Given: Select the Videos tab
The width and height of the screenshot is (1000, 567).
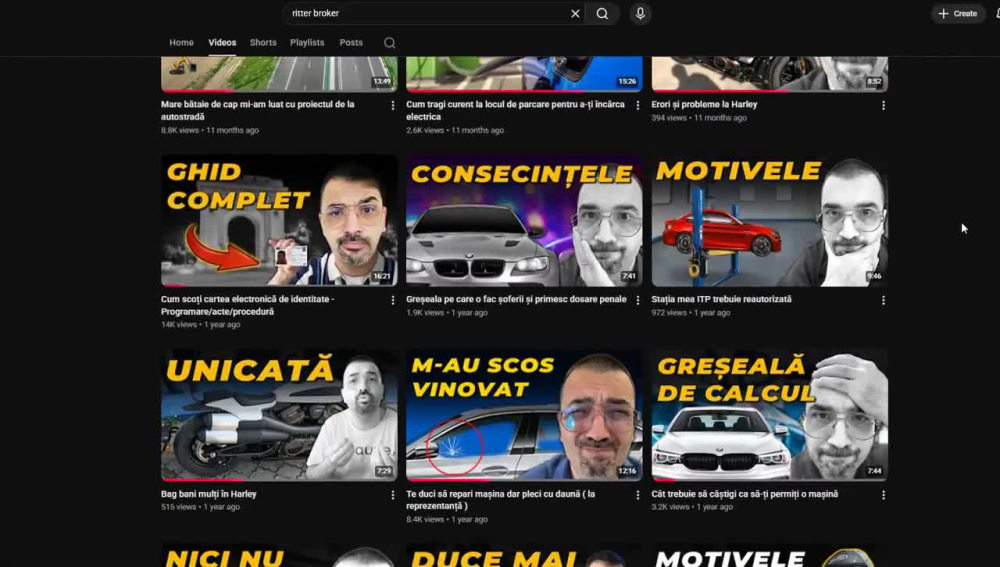Looking at the screenshot, I should tap(222, 43).
